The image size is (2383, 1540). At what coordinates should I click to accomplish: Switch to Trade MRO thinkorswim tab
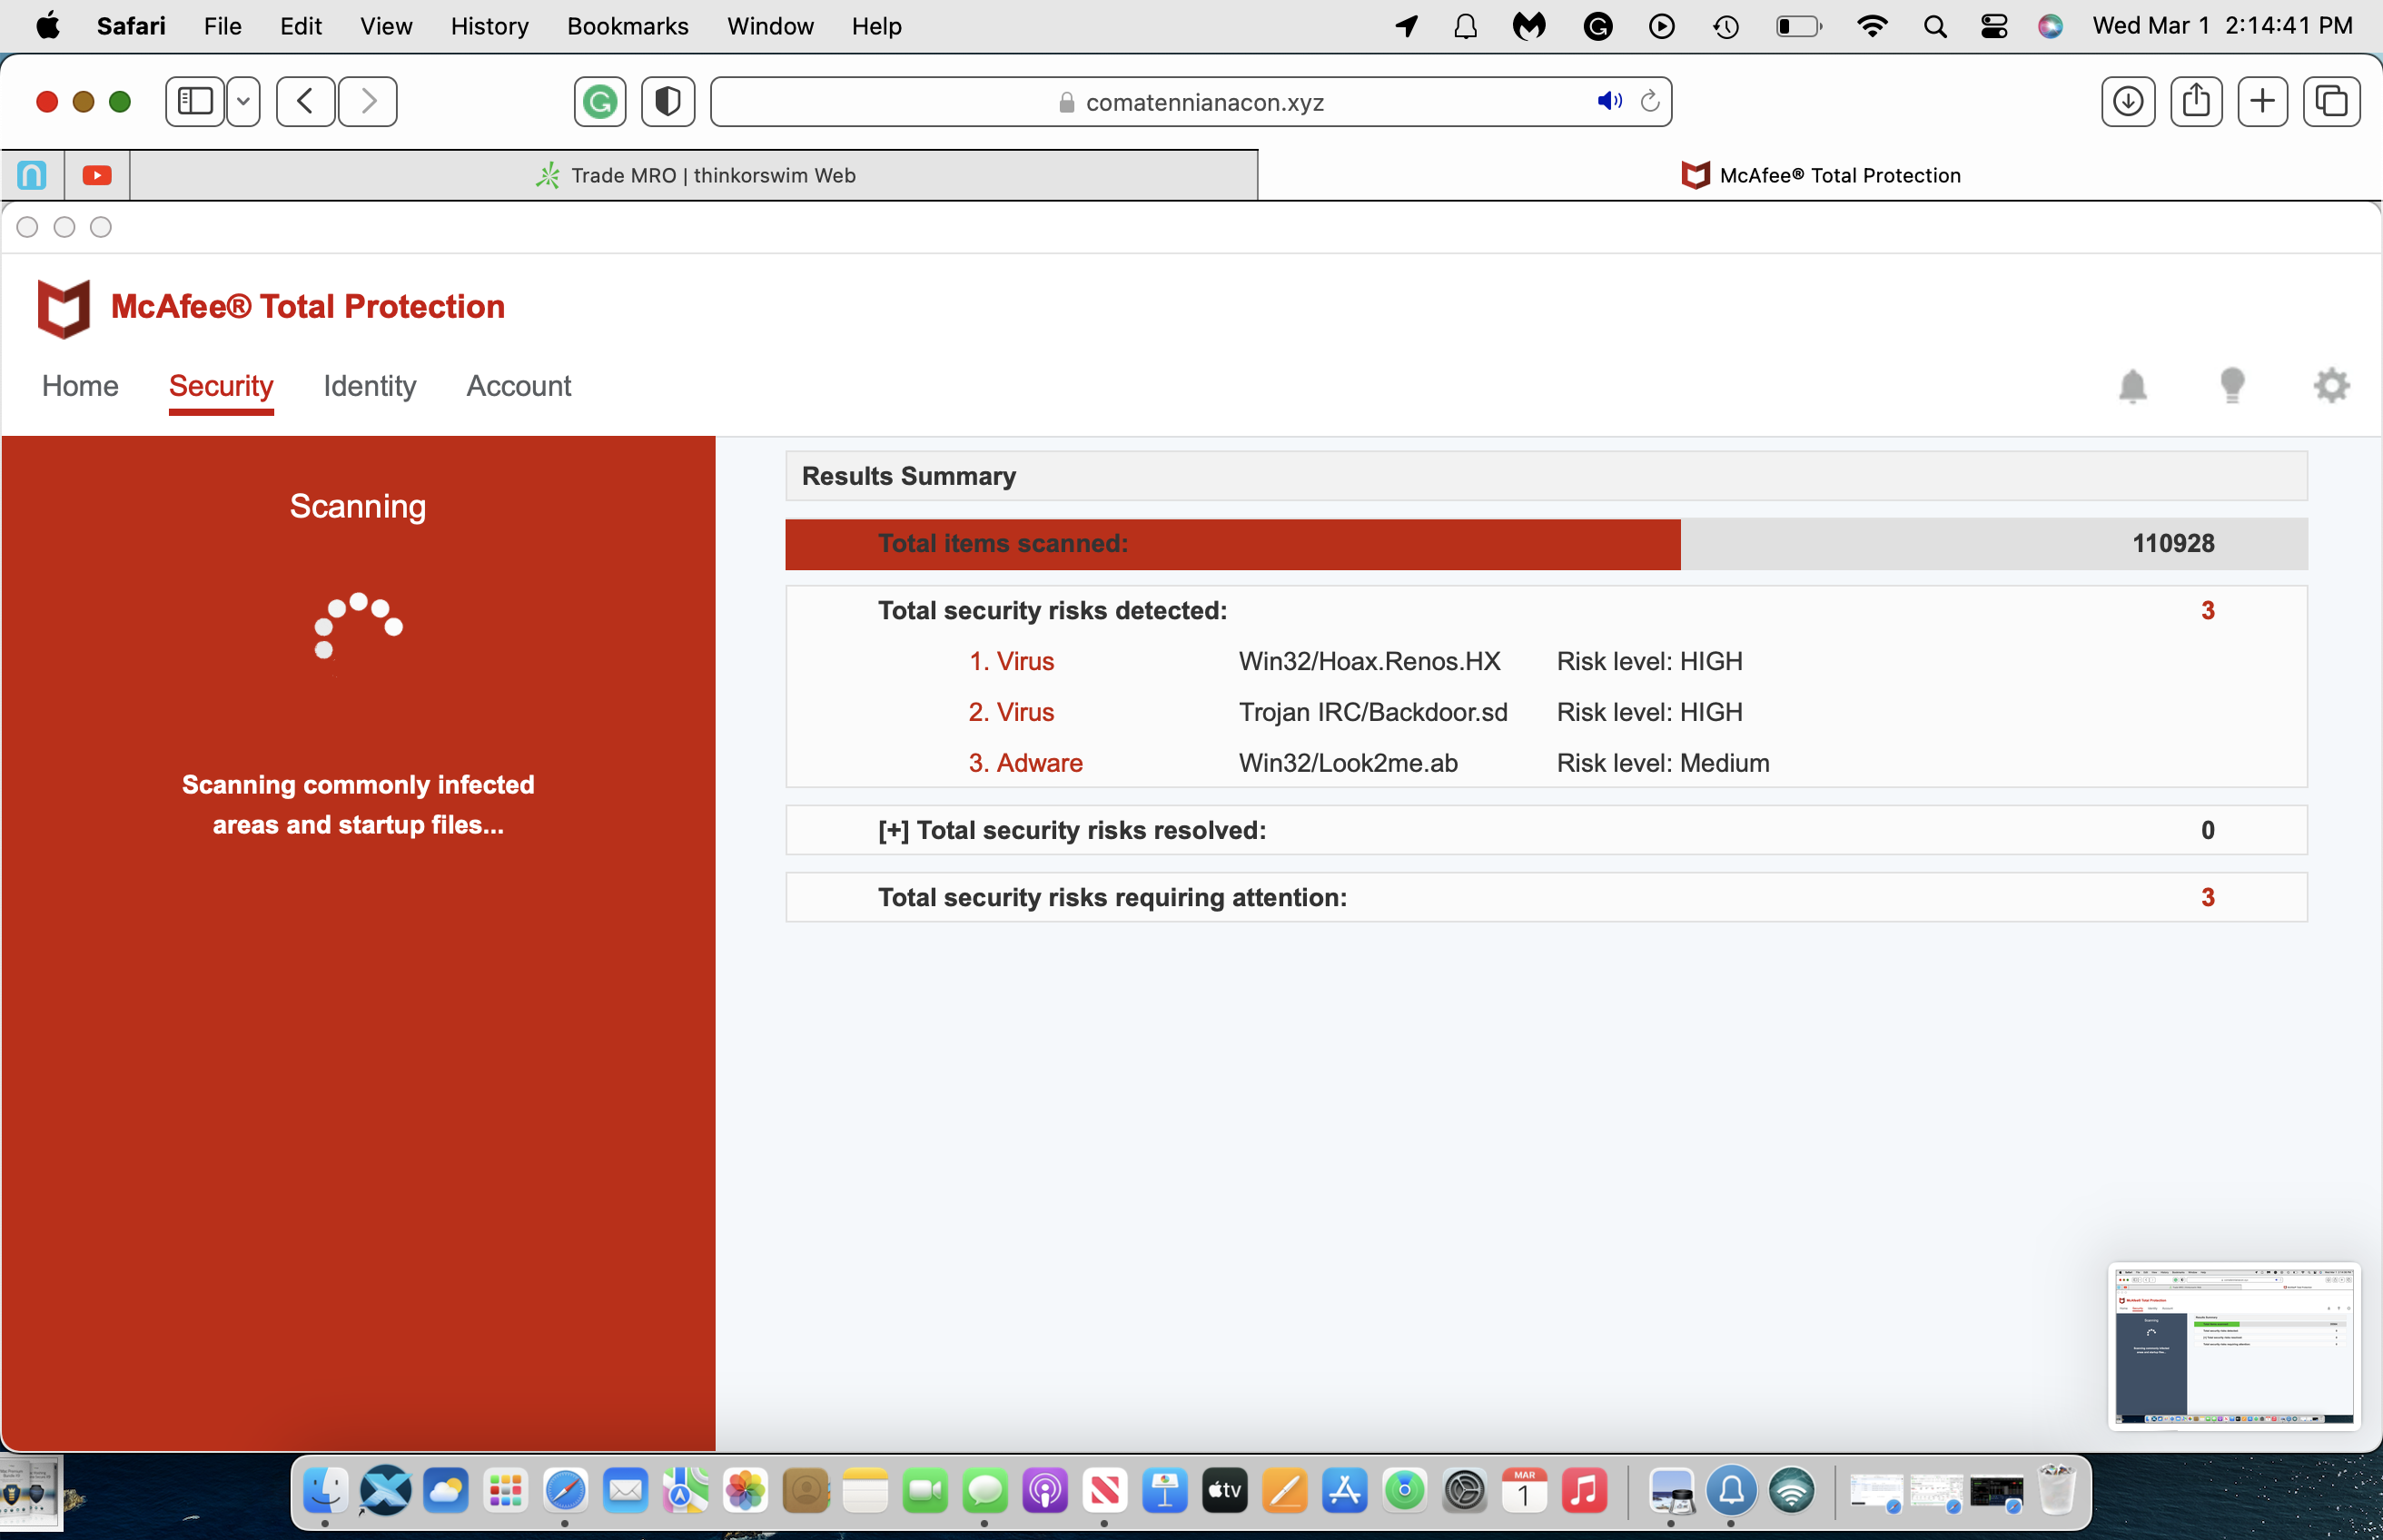(694, 176)
